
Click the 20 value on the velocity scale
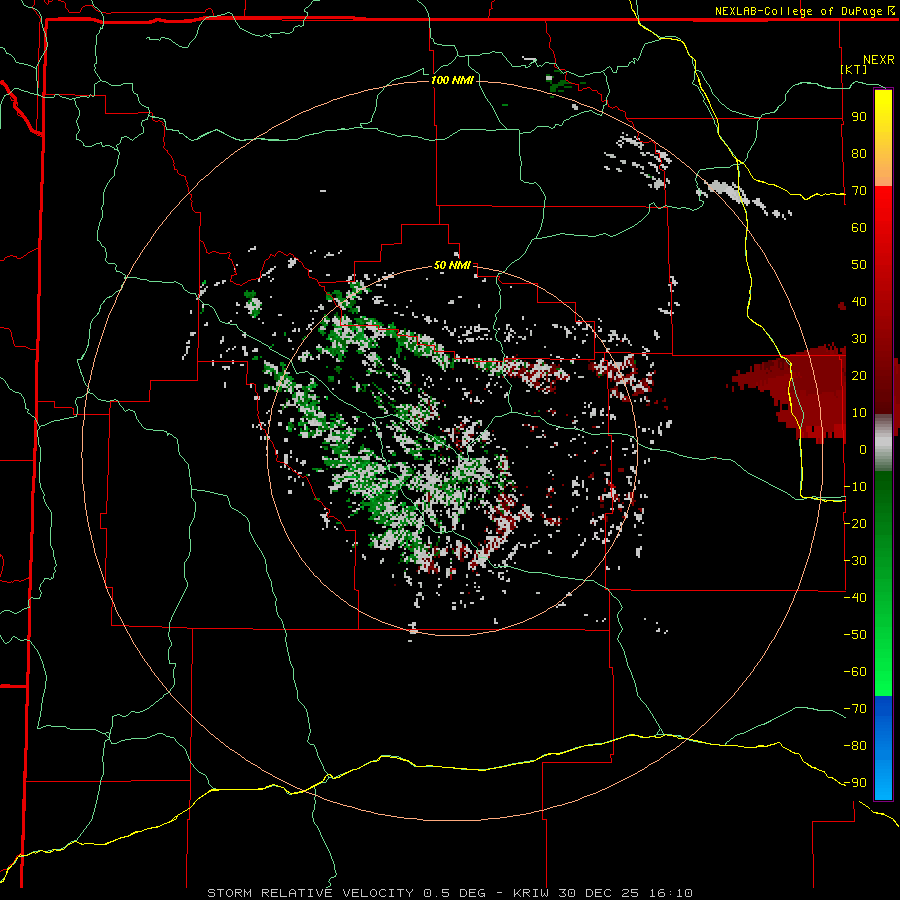[859, 375]
